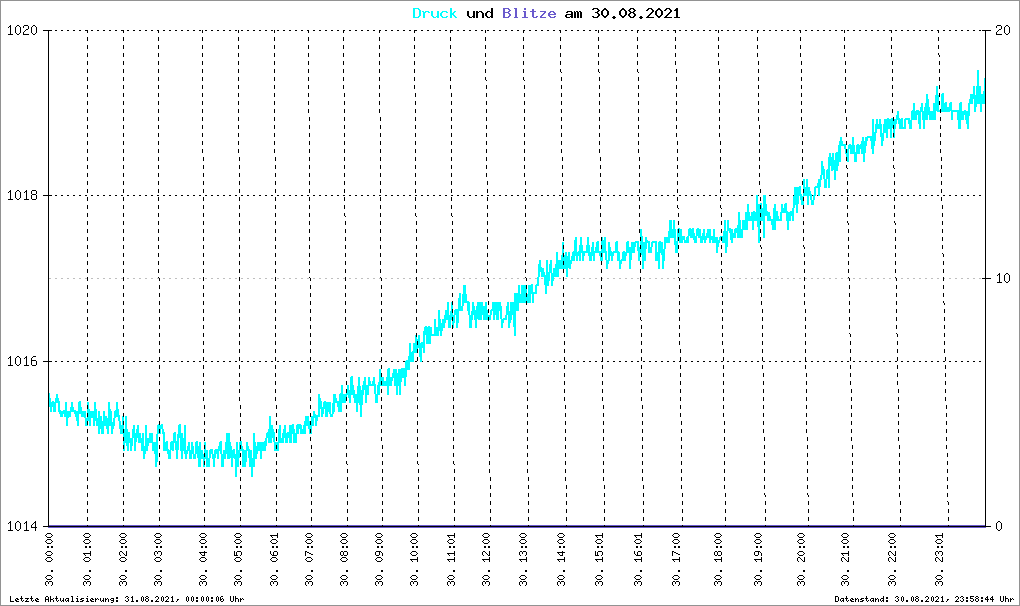Choose the '30. 10:00' time axis label
The width and height of the screenshot is (1020, 606).
(x=415, y=561)
